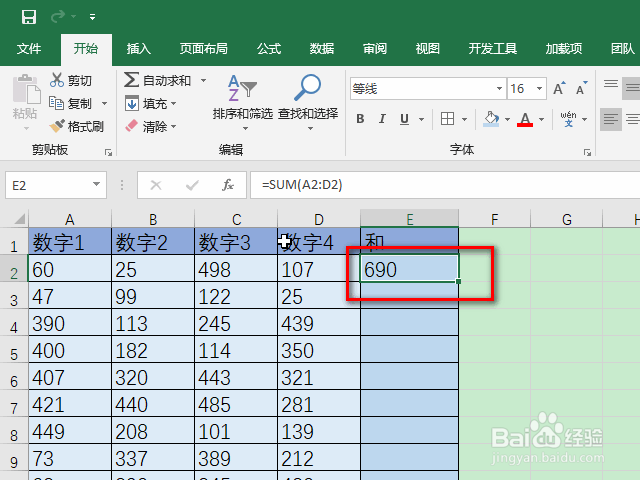Screen dimensions: 640x480
Task: Open the 文件 tab
Action: pos(29,49)
